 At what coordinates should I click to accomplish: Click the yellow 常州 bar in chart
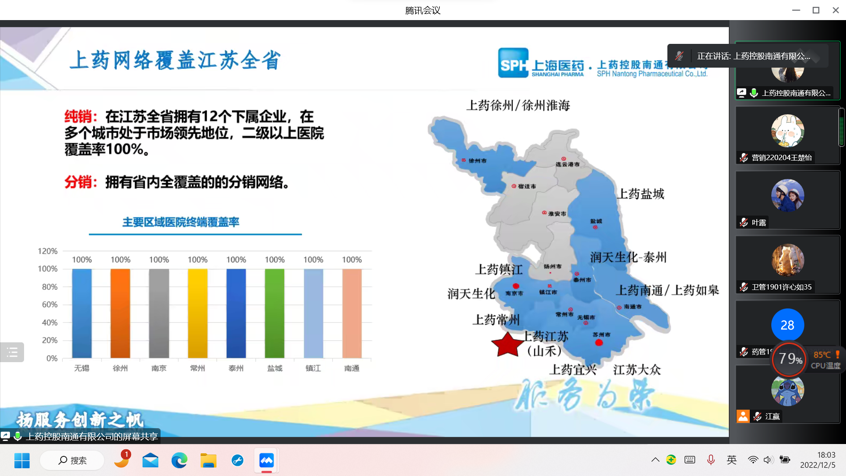[197, 313]
